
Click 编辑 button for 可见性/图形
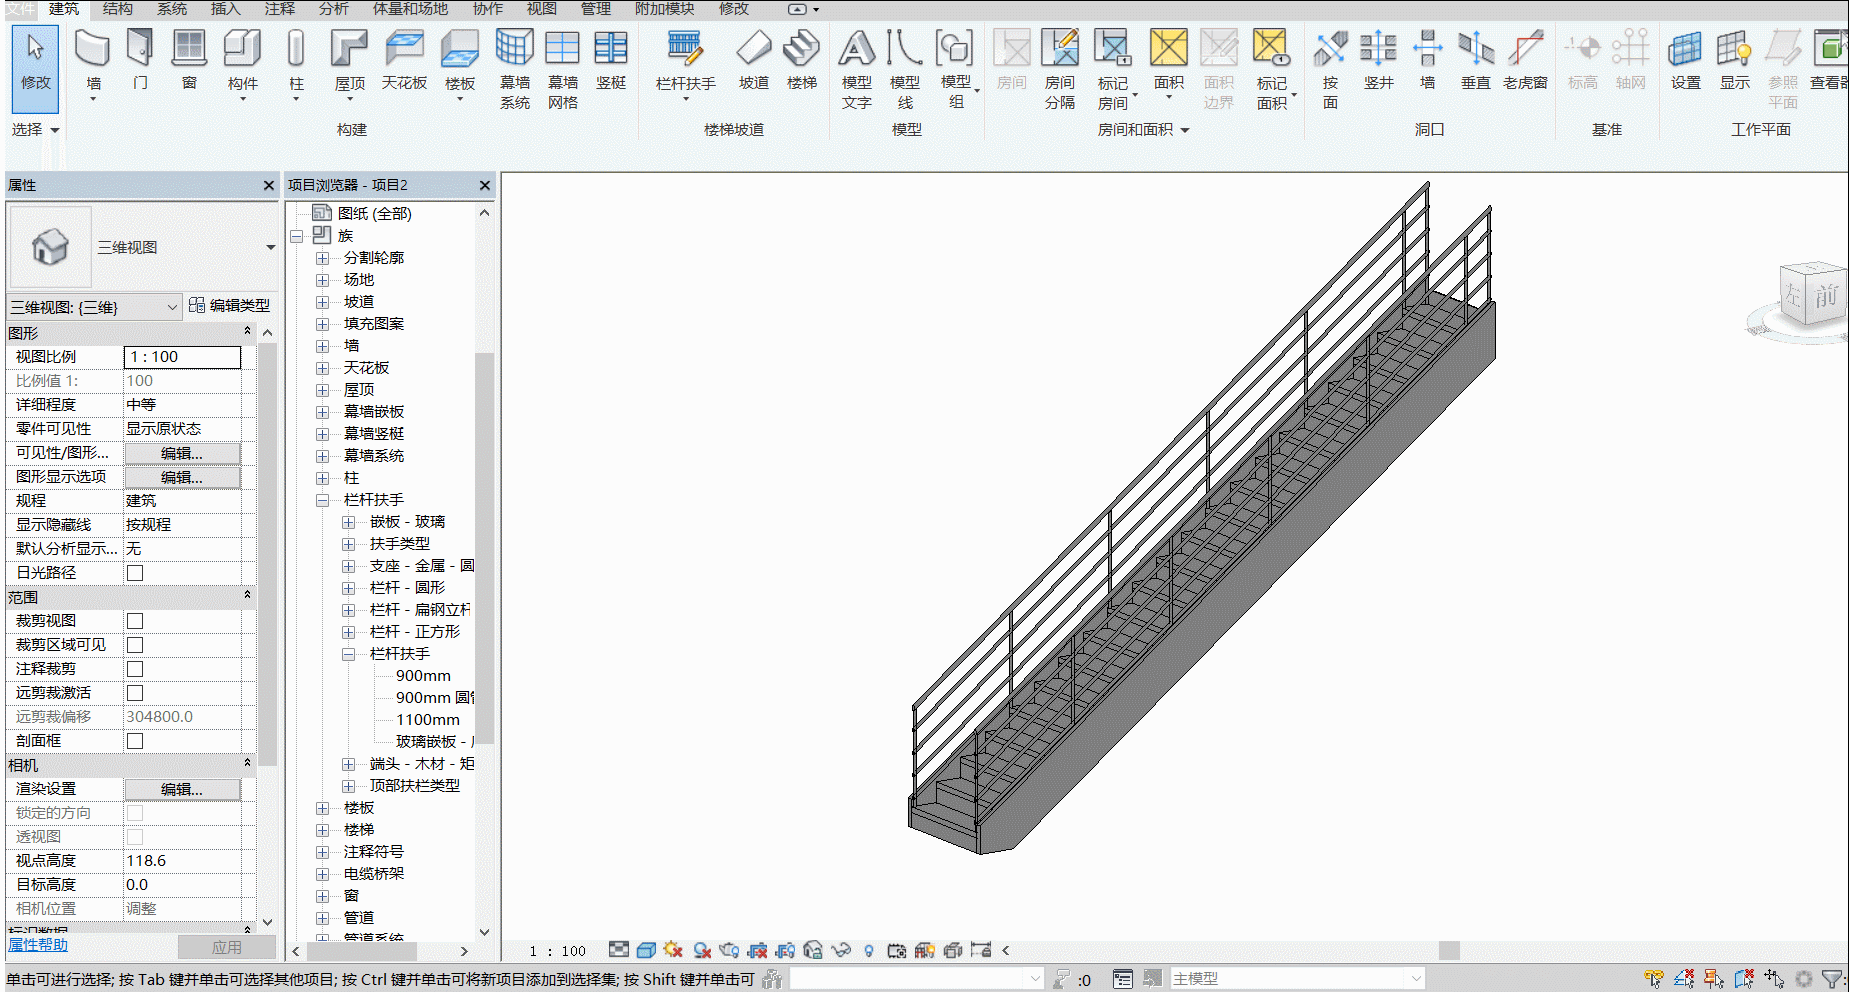(182, 453)
